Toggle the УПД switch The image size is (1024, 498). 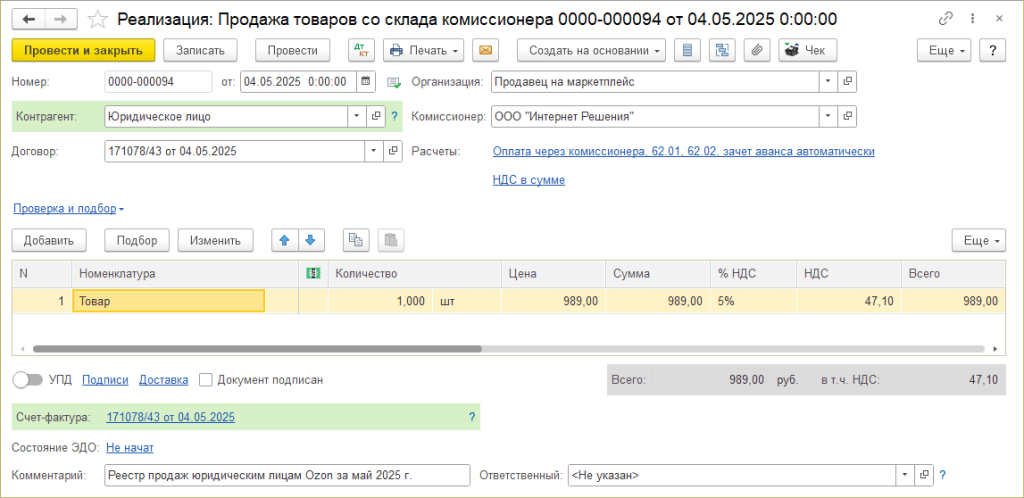click(28, 380)
